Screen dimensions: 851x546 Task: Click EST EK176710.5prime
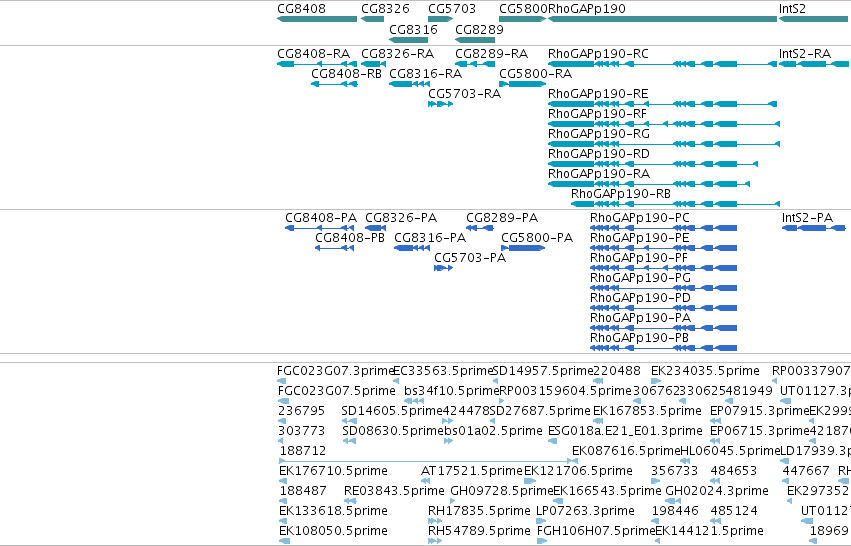pyautogui.click(x=283, y=481)
